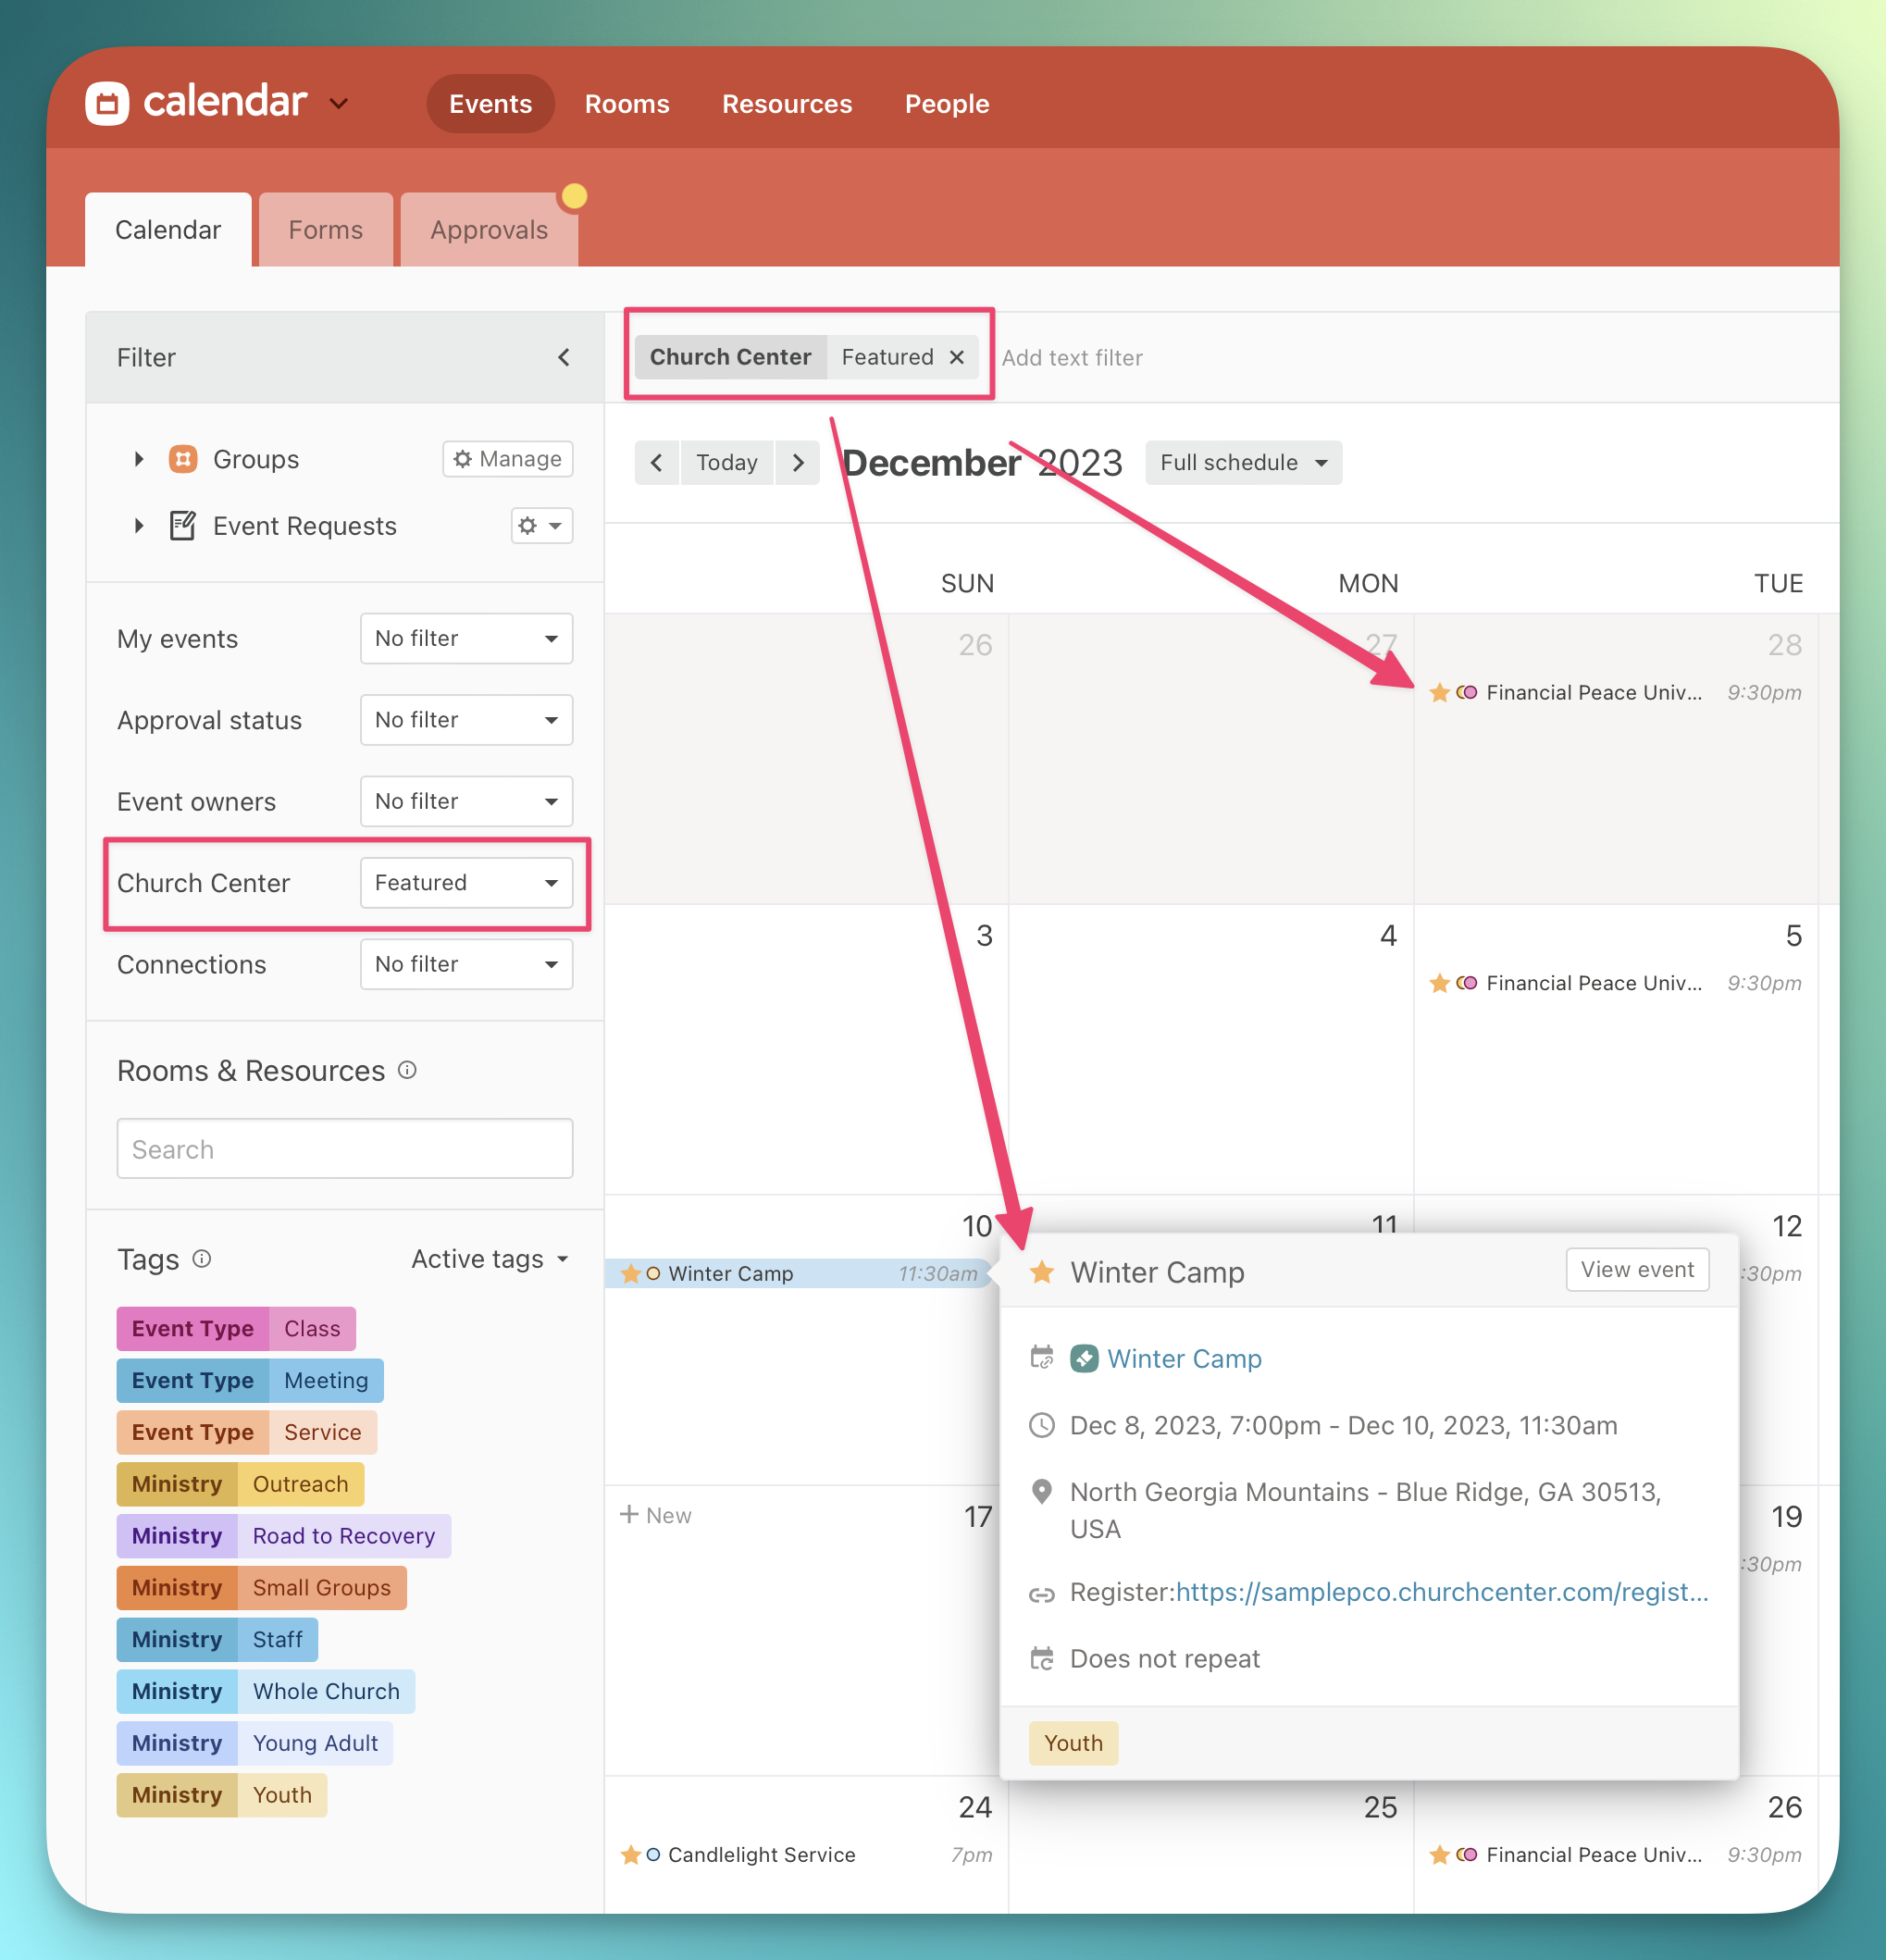Open the Church Center registration link

1441,1591
